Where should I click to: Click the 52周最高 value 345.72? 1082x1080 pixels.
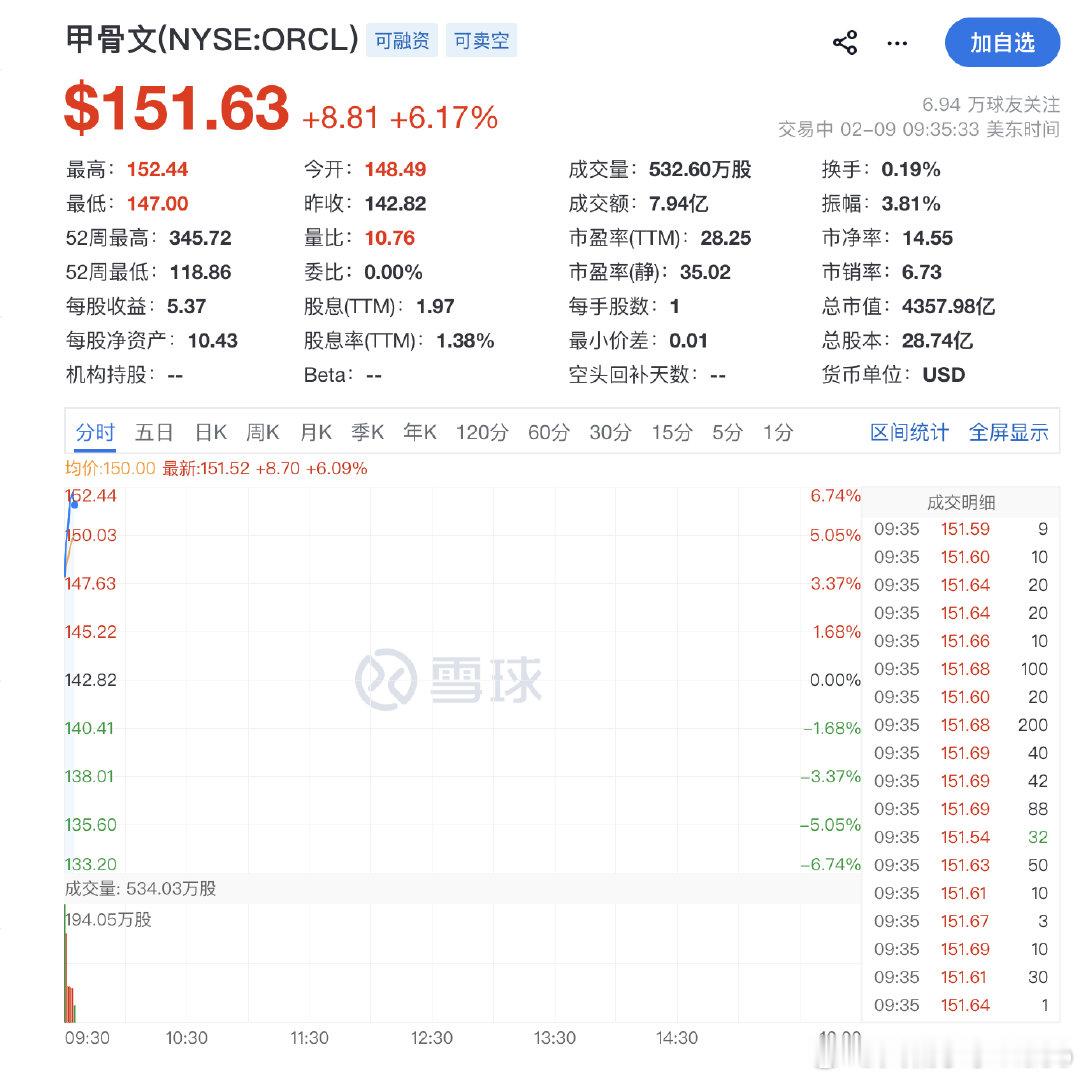pyautogui.click(x=200, y=238)
